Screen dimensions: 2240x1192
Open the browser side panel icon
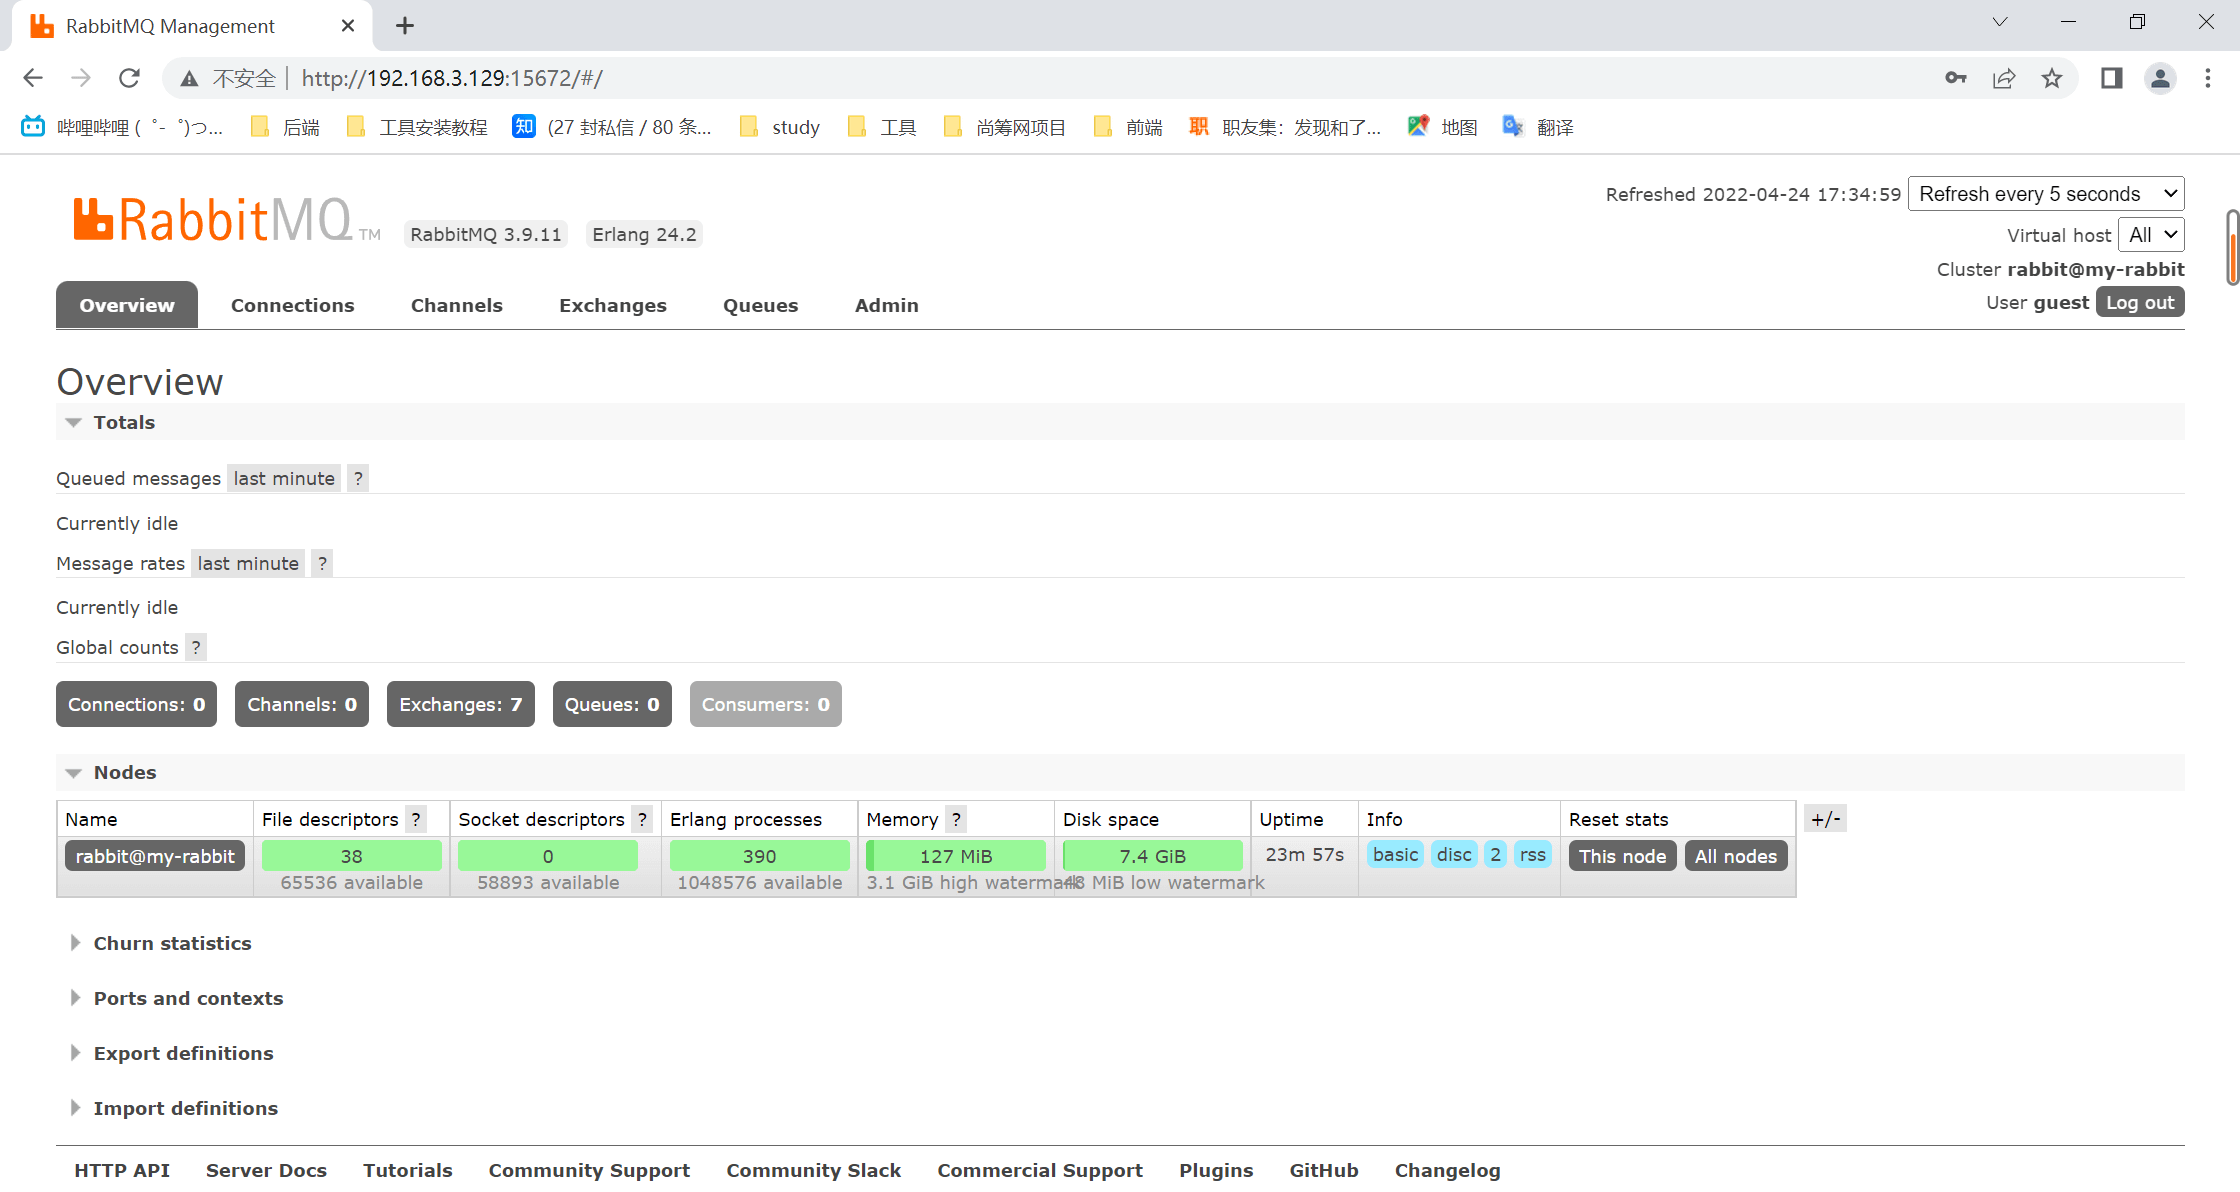(2112, 78)
